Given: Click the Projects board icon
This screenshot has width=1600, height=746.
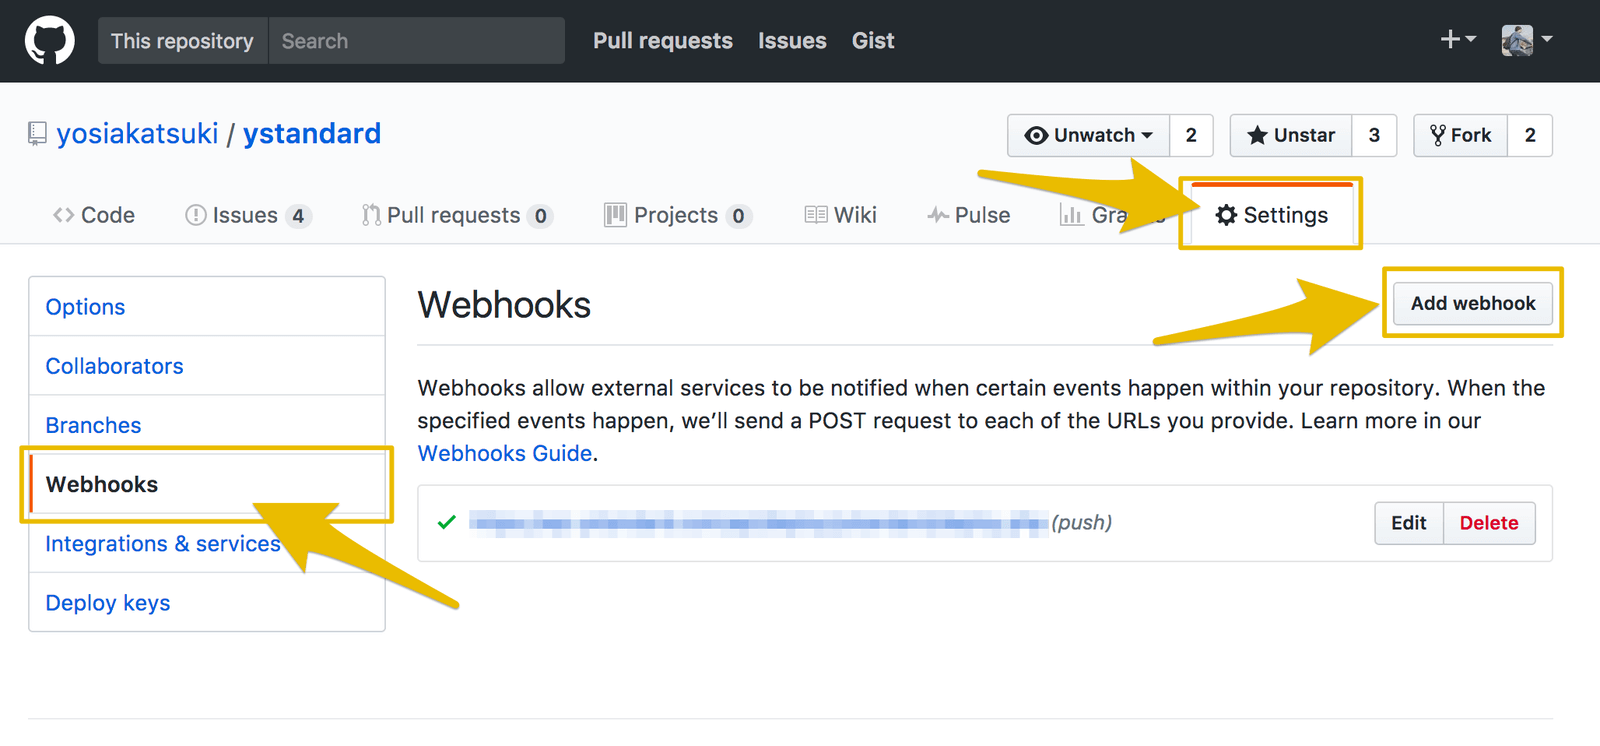Looking at the screenshot, I should 615,215.
